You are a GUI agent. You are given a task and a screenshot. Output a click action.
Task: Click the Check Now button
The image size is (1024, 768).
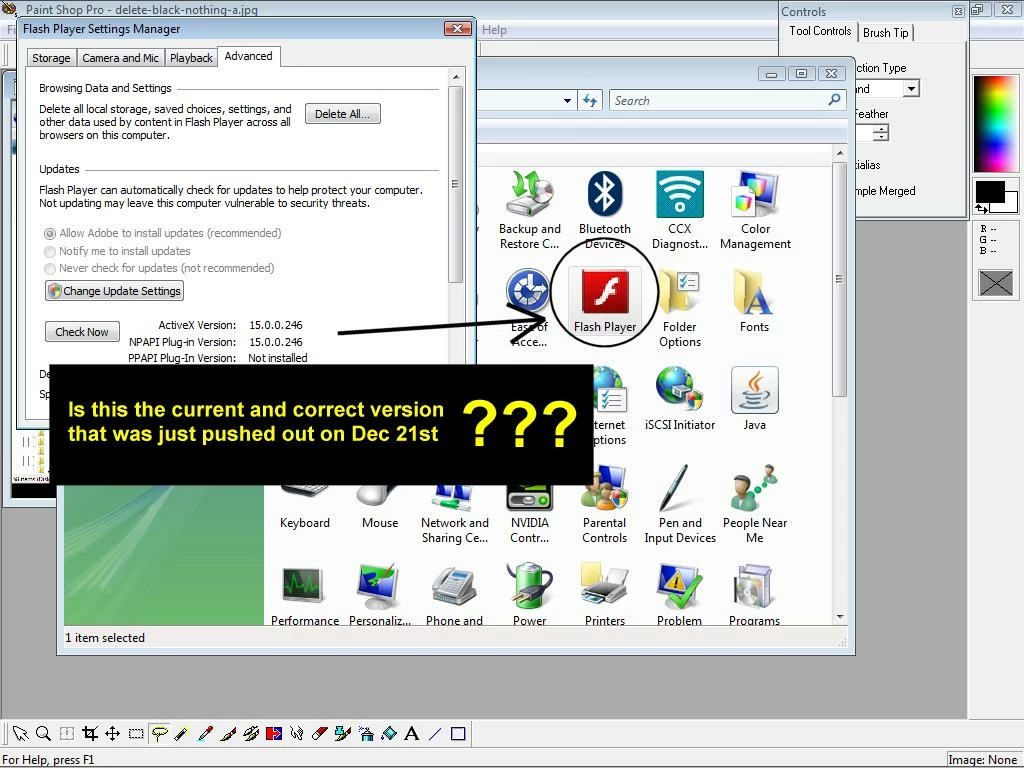click(82, 332)
